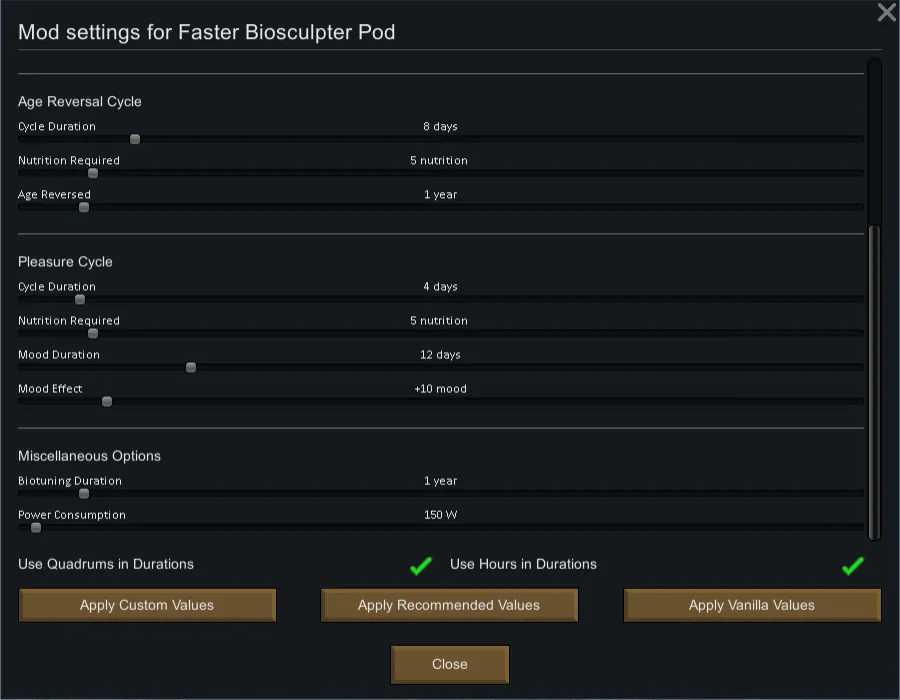
Task: Click the Use Hours in Durations label
Action: [x=523, y=564]
